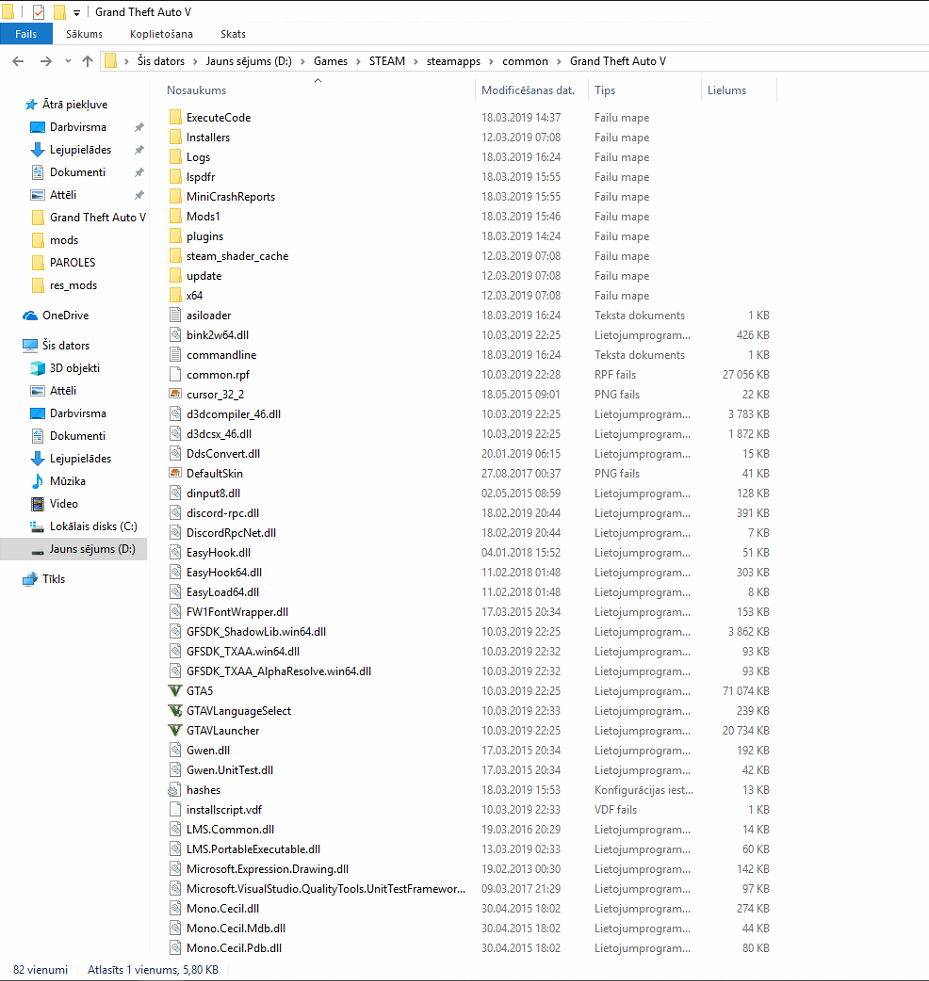Click the OneDrive cloud icon

coord(30,315)
